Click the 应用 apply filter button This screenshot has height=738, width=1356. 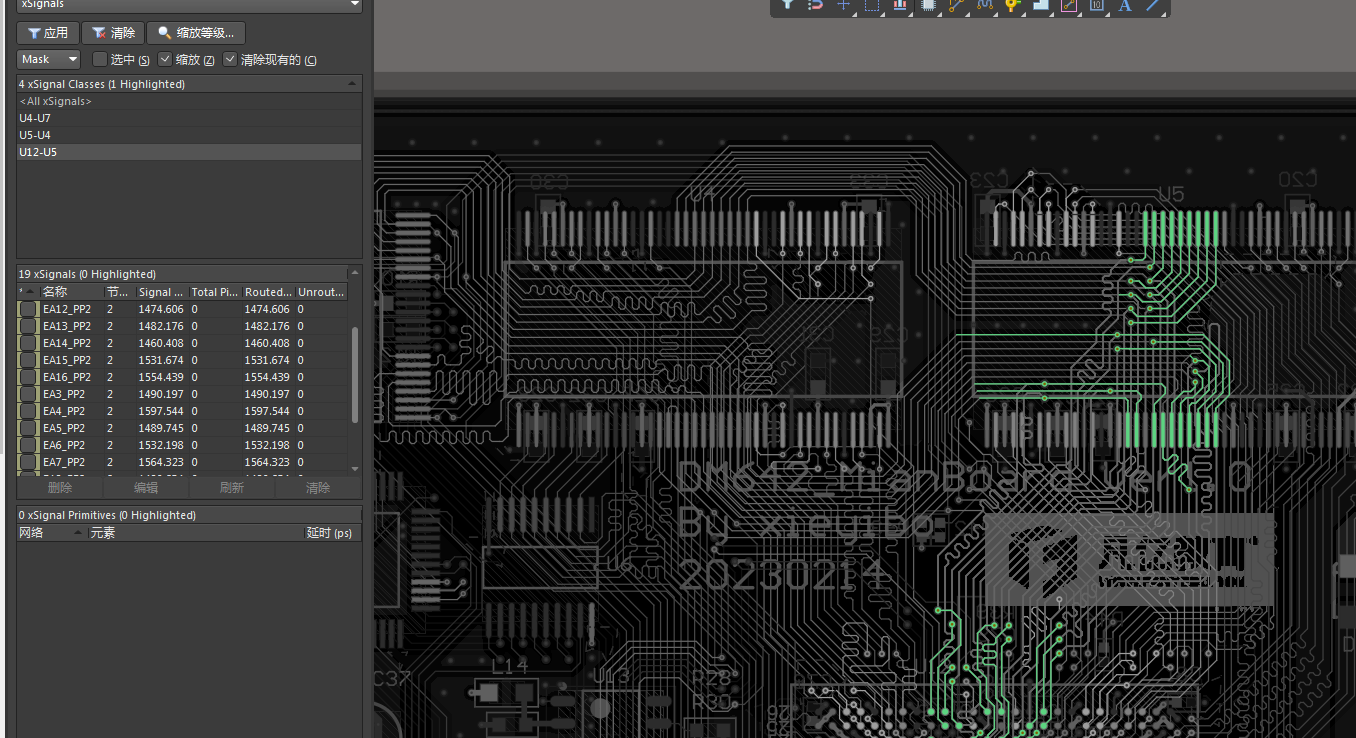[48, 33]
